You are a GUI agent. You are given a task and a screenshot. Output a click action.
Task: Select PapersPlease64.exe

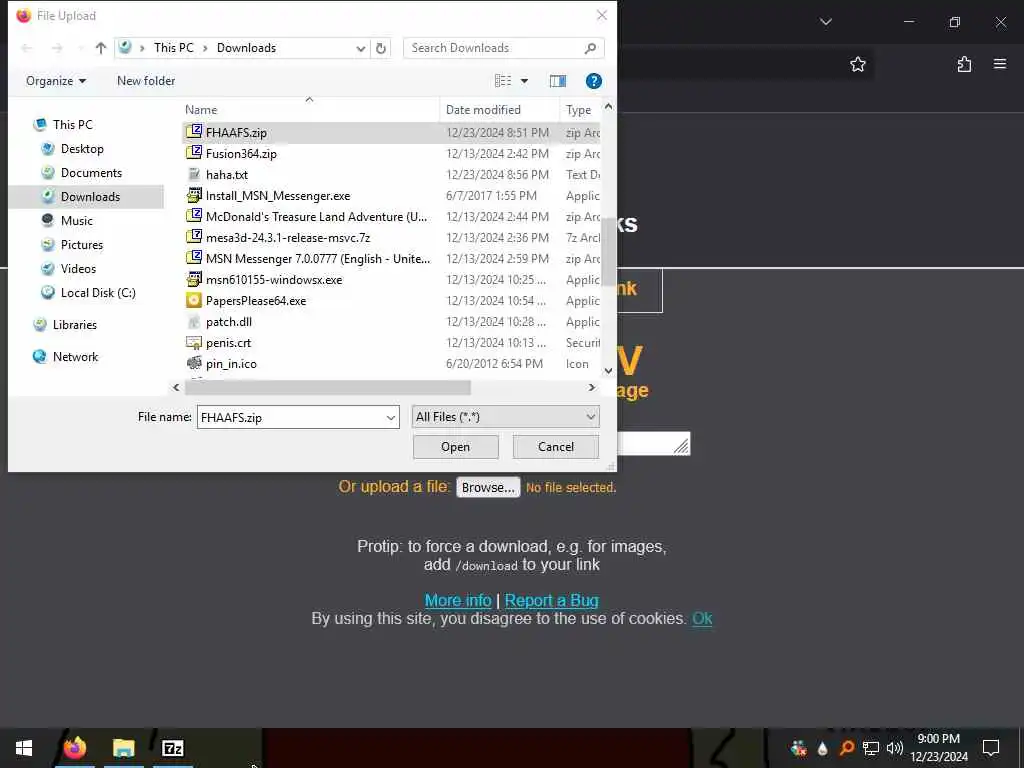(x=391, y=300)
